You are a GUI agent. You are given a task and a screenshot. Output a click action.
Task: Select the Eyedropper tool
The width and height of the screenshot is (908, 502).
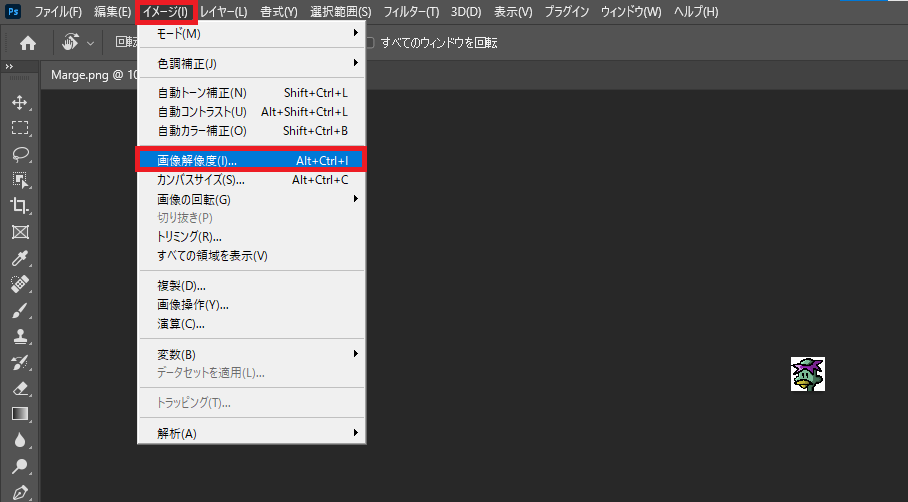coord(20,258)
